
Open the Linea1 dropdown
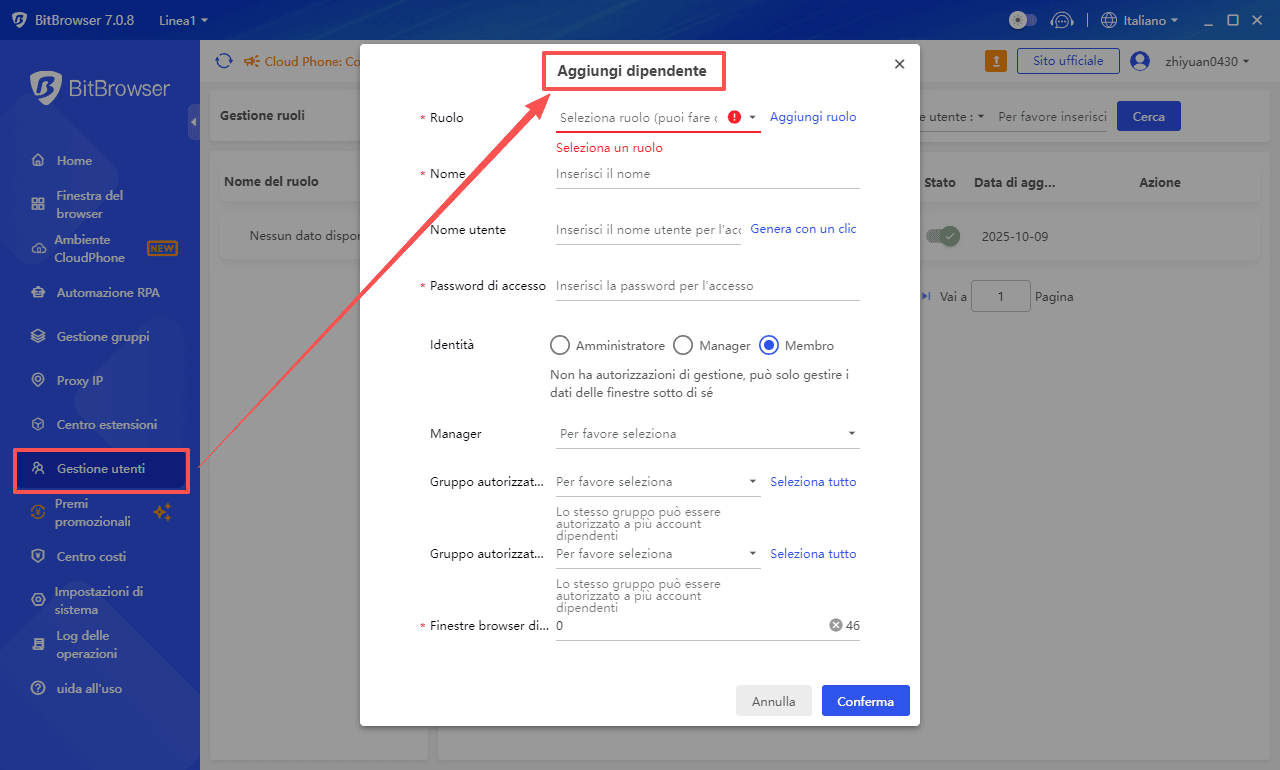pyautogui.click(x=182, y=19)
